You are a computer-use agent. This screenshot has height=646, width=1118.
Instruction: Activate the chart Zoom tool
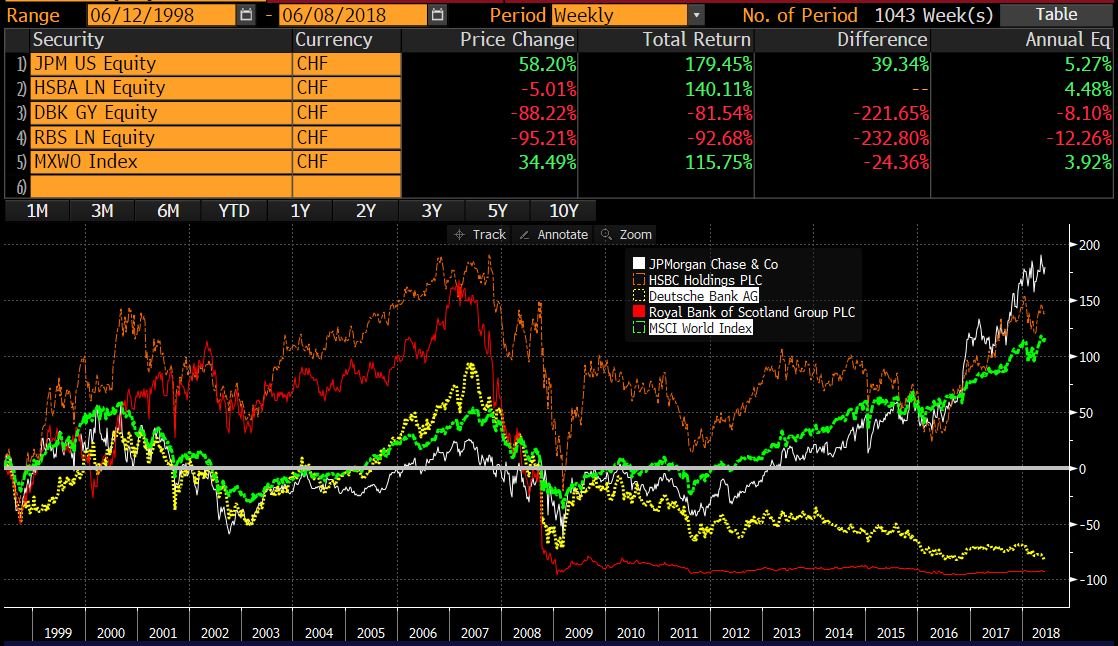tap(627, 235)
